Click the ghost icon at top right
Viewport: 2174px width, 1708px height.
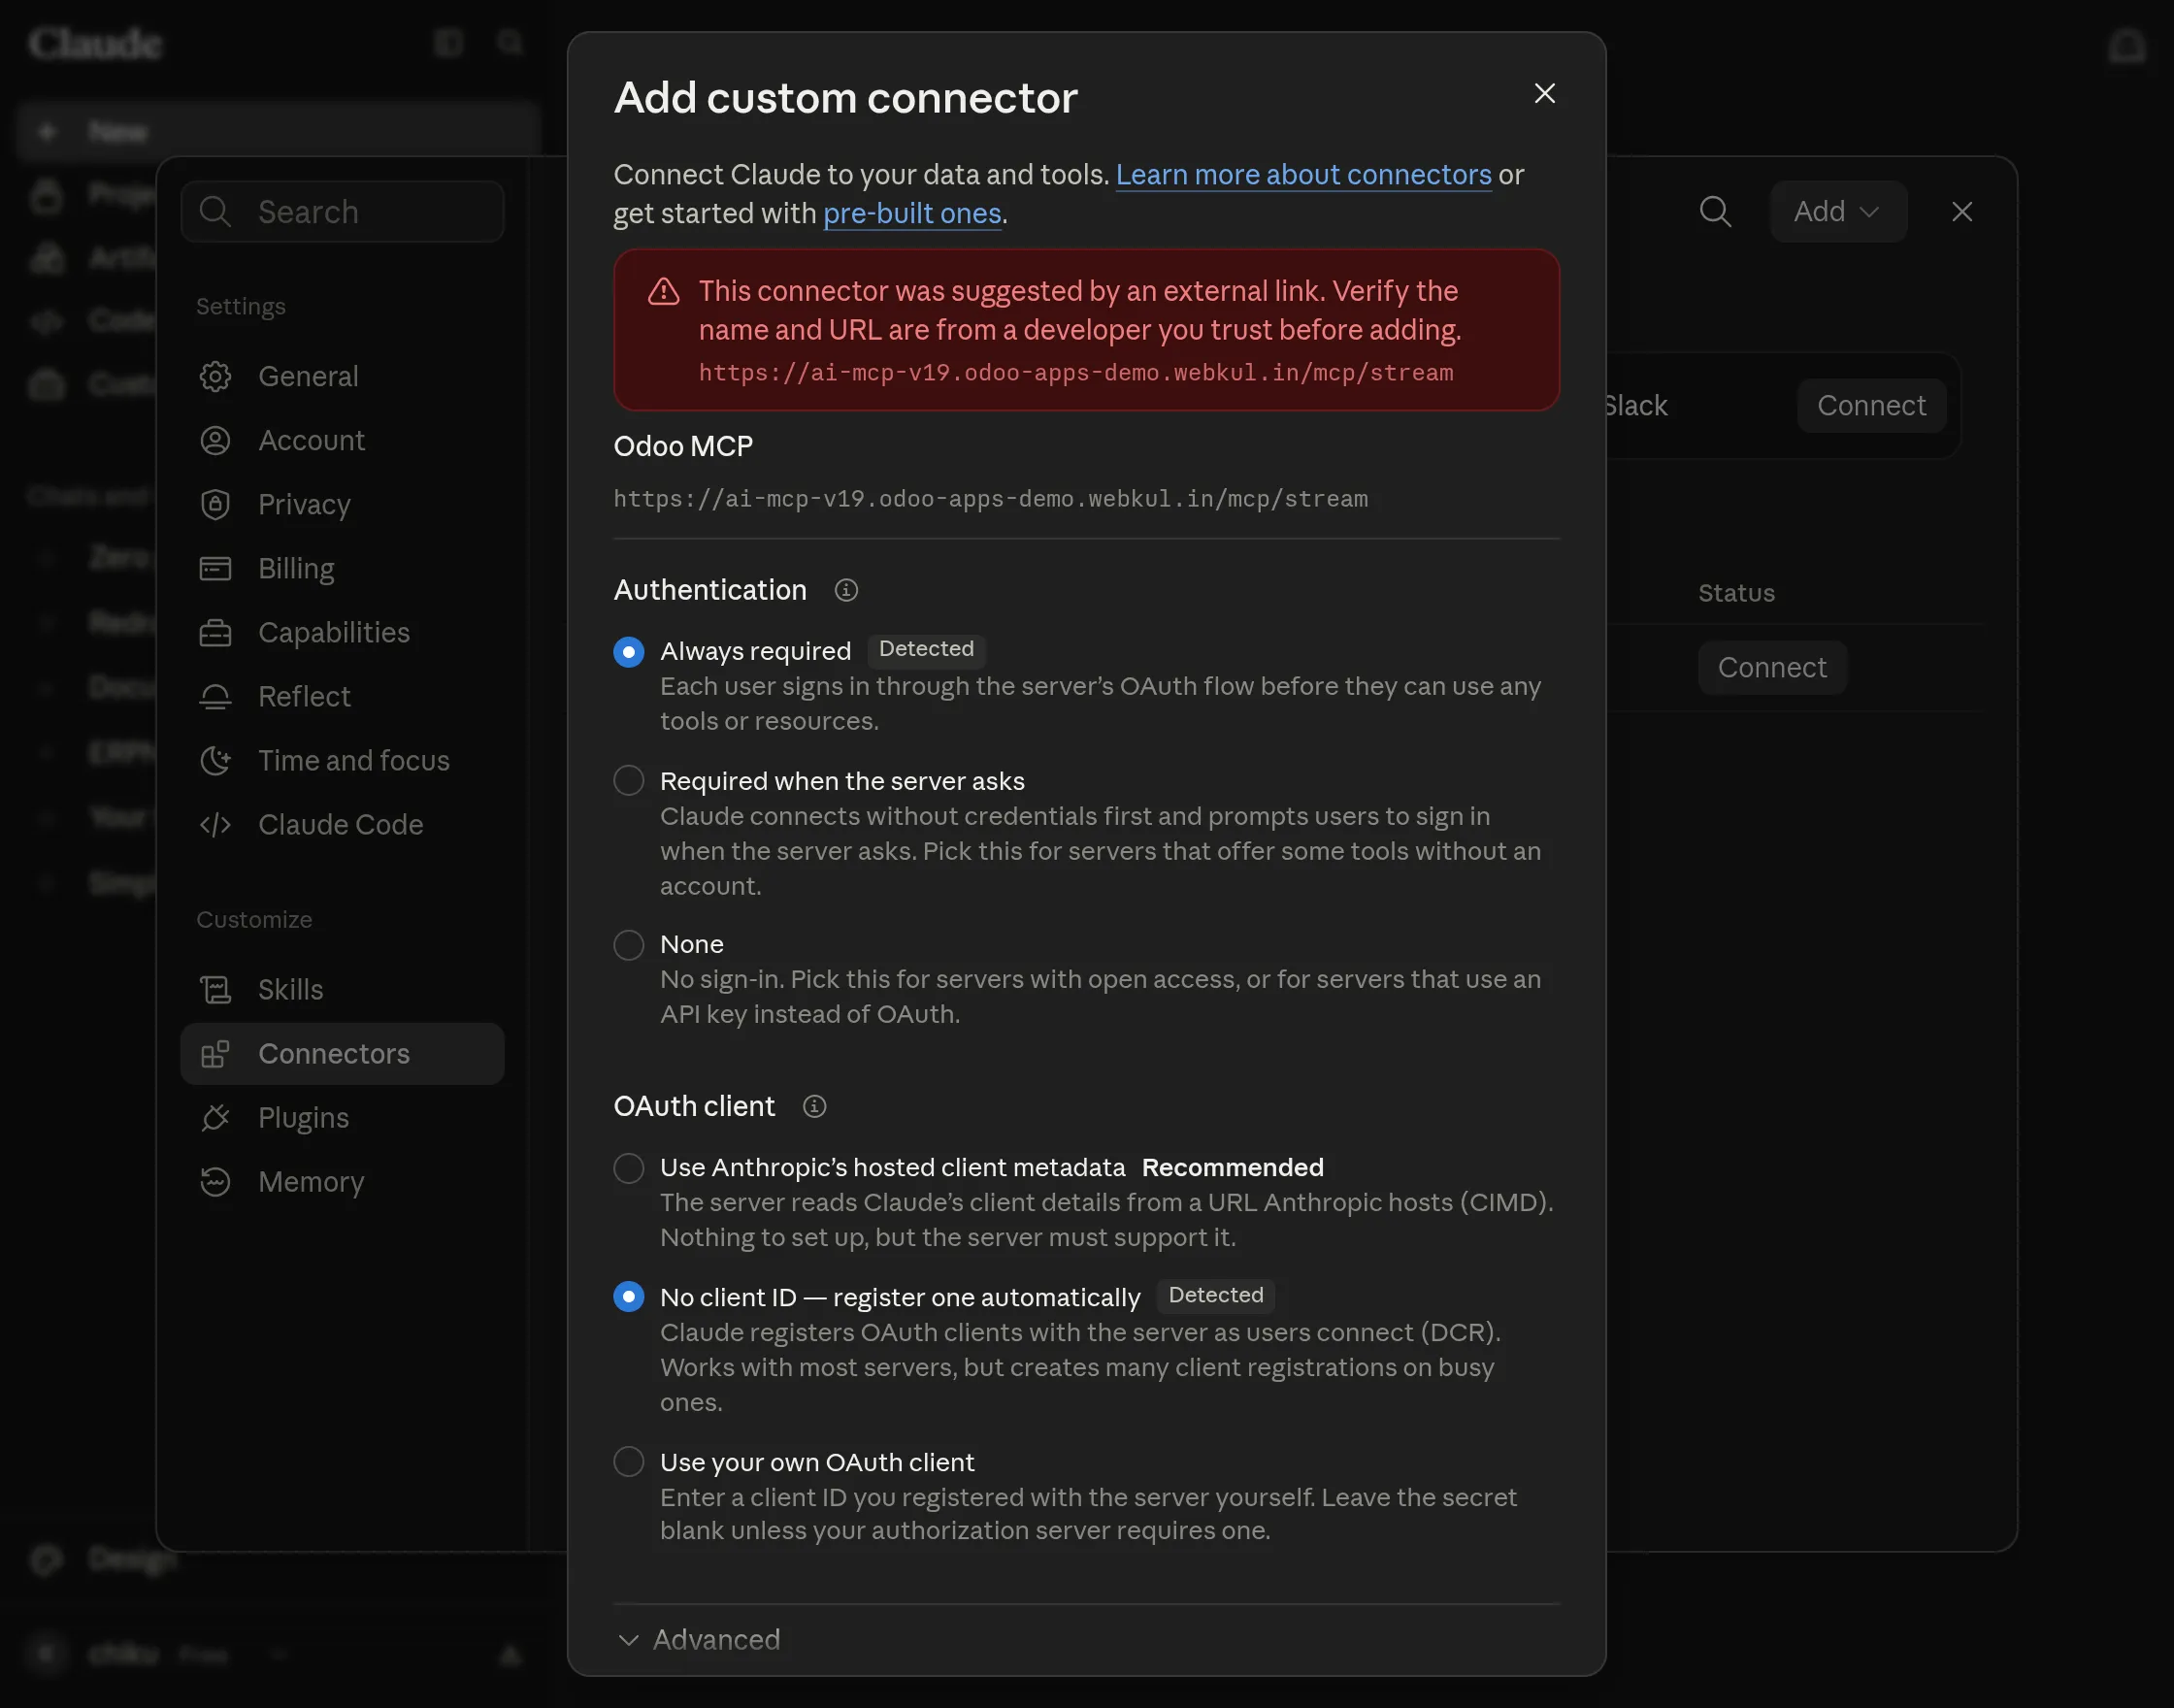(2126, 45)
